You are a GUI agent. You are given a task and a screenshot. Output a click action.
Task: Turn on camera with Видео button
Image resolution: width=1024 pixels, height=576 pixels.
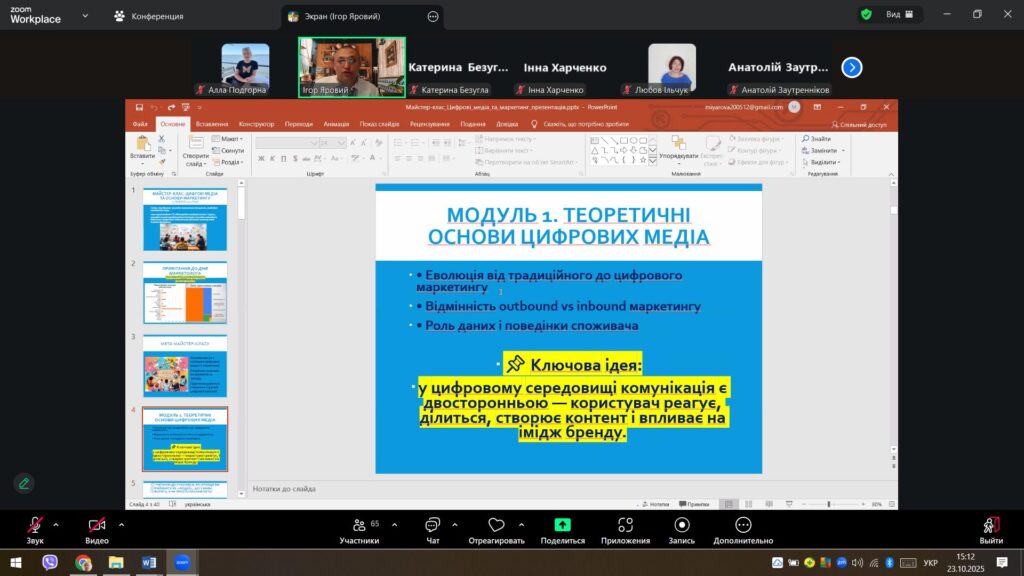[x=97, y=526]
